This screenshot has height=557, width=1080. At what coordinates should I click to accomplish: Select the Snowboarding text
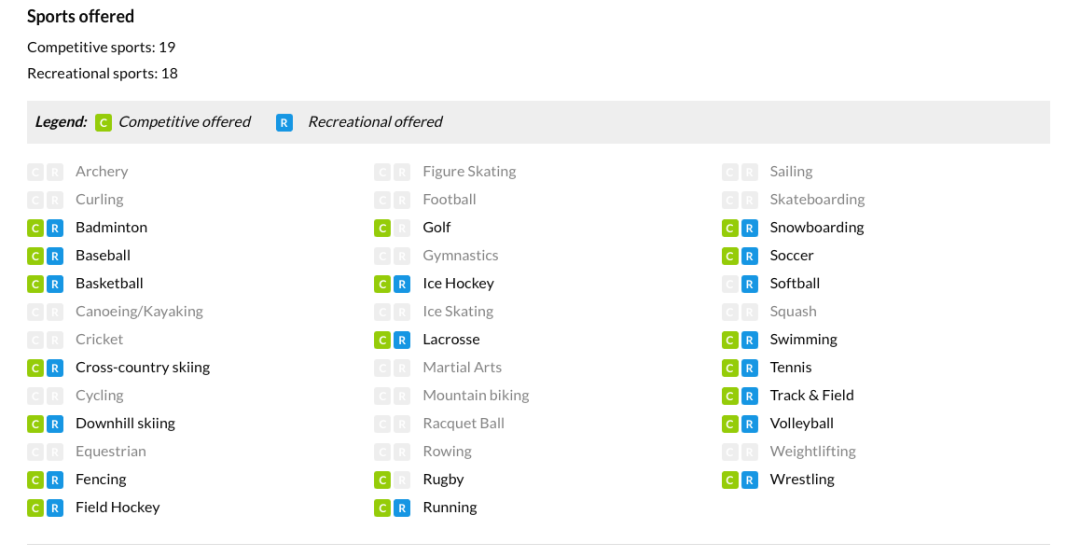click(817, 228)
